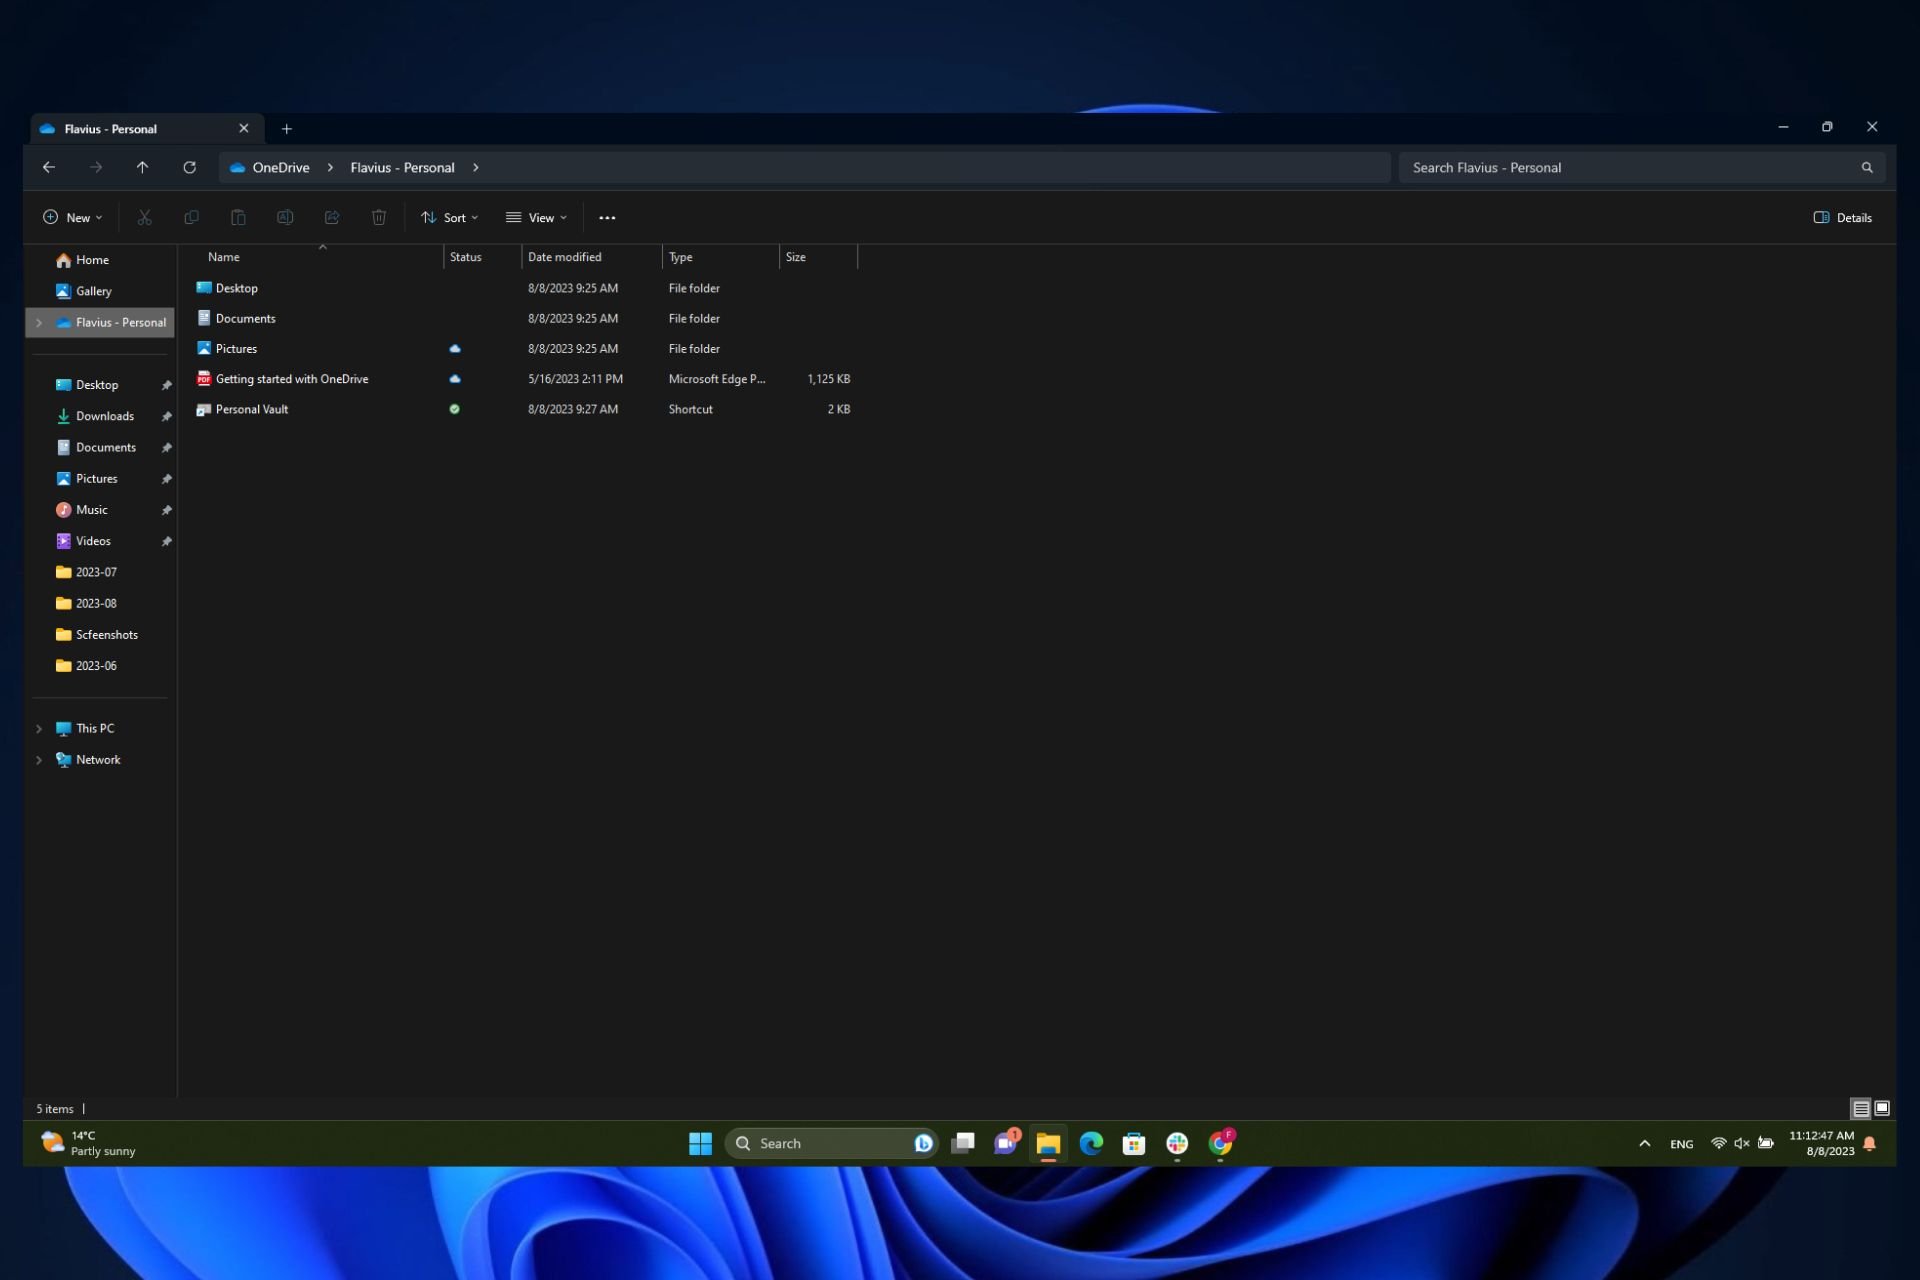Add a new File Explorer tab
This screenshot has height=1280, width=1920.
(286, 129)
